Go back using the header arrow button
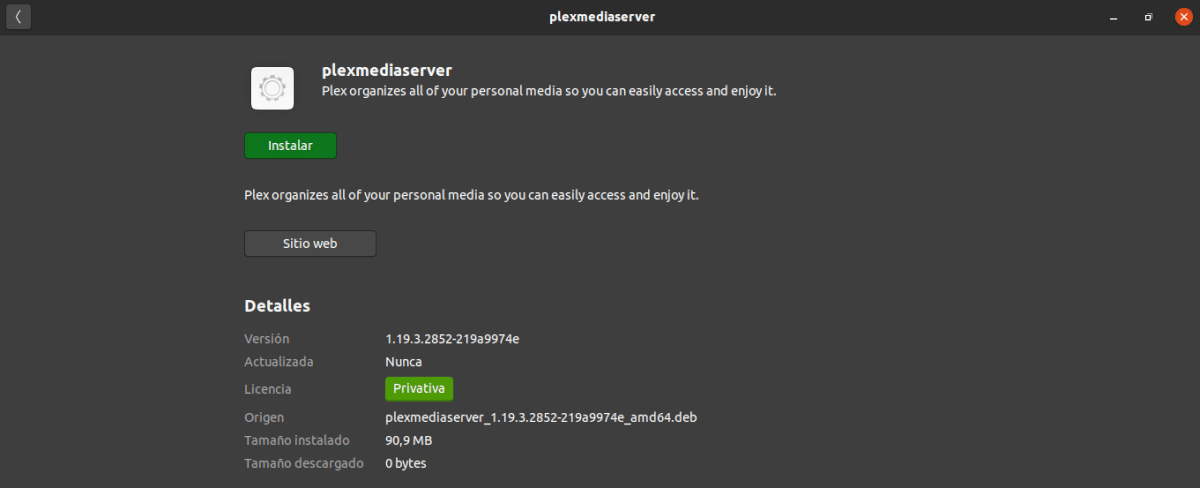Viewport: 1200px width, 488px height. pyautogui.click(x=18, y=17)
